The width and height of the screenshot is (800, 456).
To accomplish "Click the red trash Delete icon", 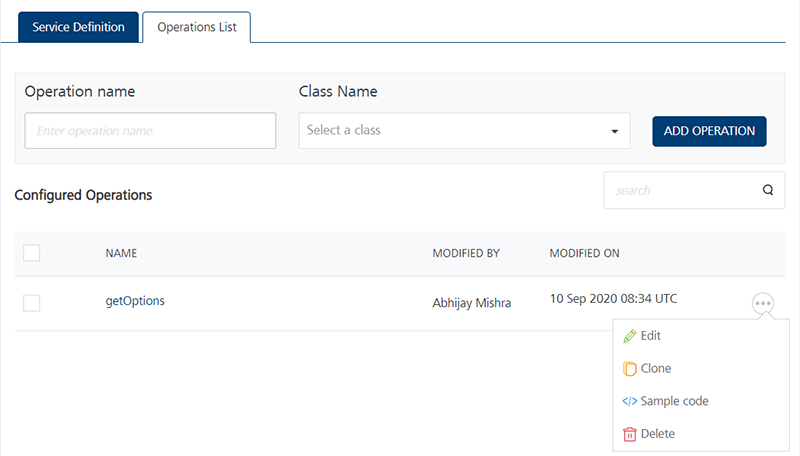I will [x=629, y=434].
